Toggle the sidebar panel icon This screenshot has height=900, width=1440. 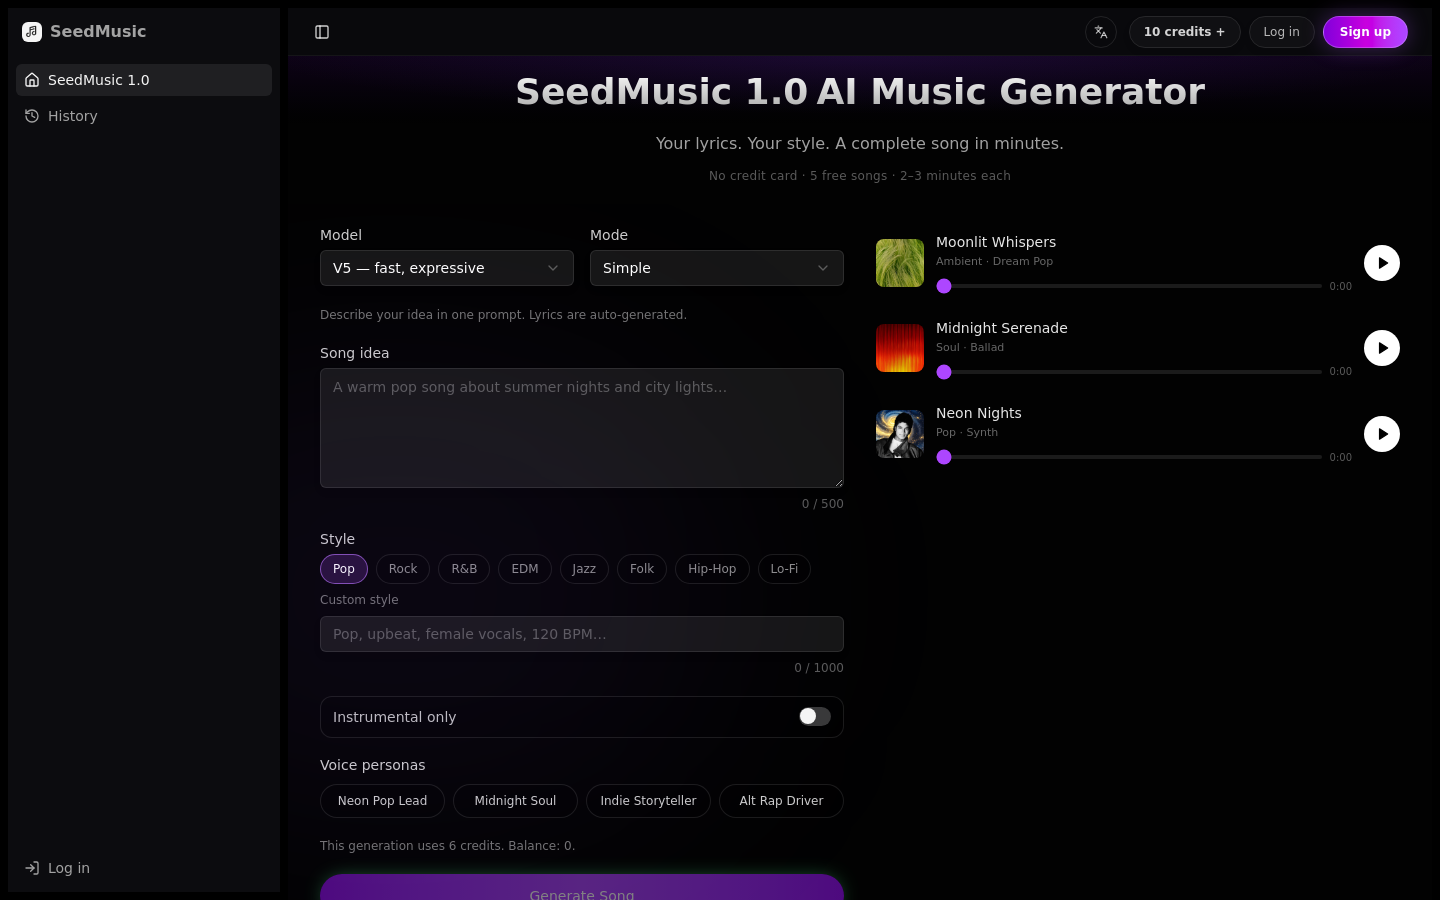click(x=322, y=32)
